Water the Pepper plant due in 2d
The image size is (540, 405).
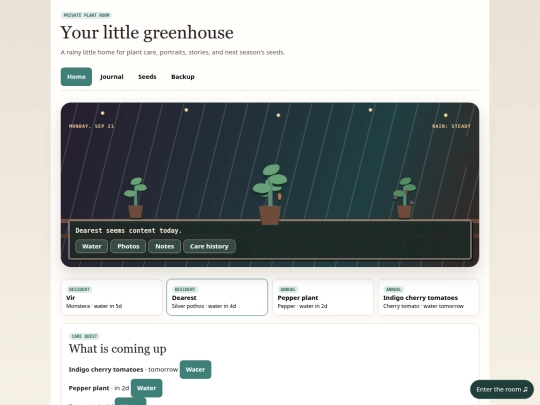point(146,388)
